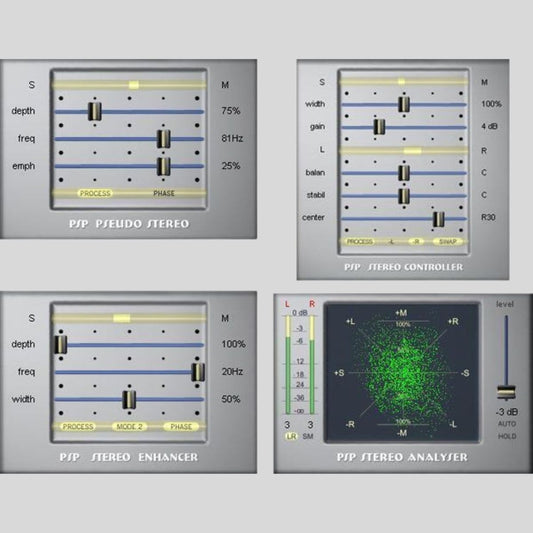Click the PSP Stereo Enhancer title
Image resolution: width=533 pixels, height=533 pixels.
point(128,457)
